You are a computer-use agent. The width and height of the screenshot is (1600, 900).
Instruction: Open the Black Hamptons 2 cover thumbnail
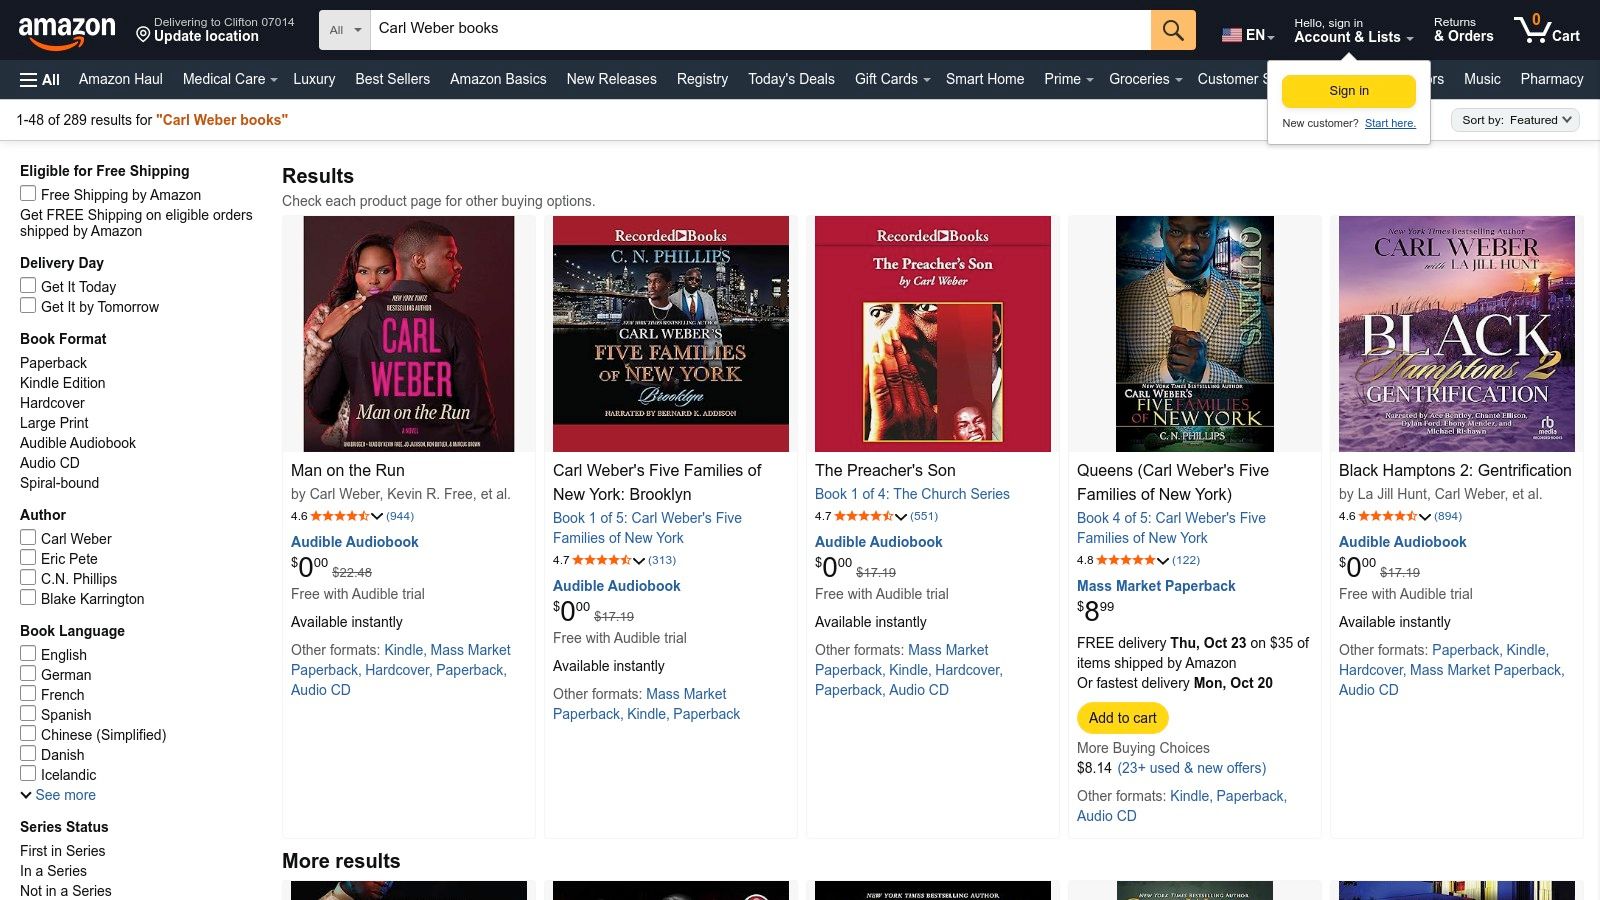(x=1456, y=334)
